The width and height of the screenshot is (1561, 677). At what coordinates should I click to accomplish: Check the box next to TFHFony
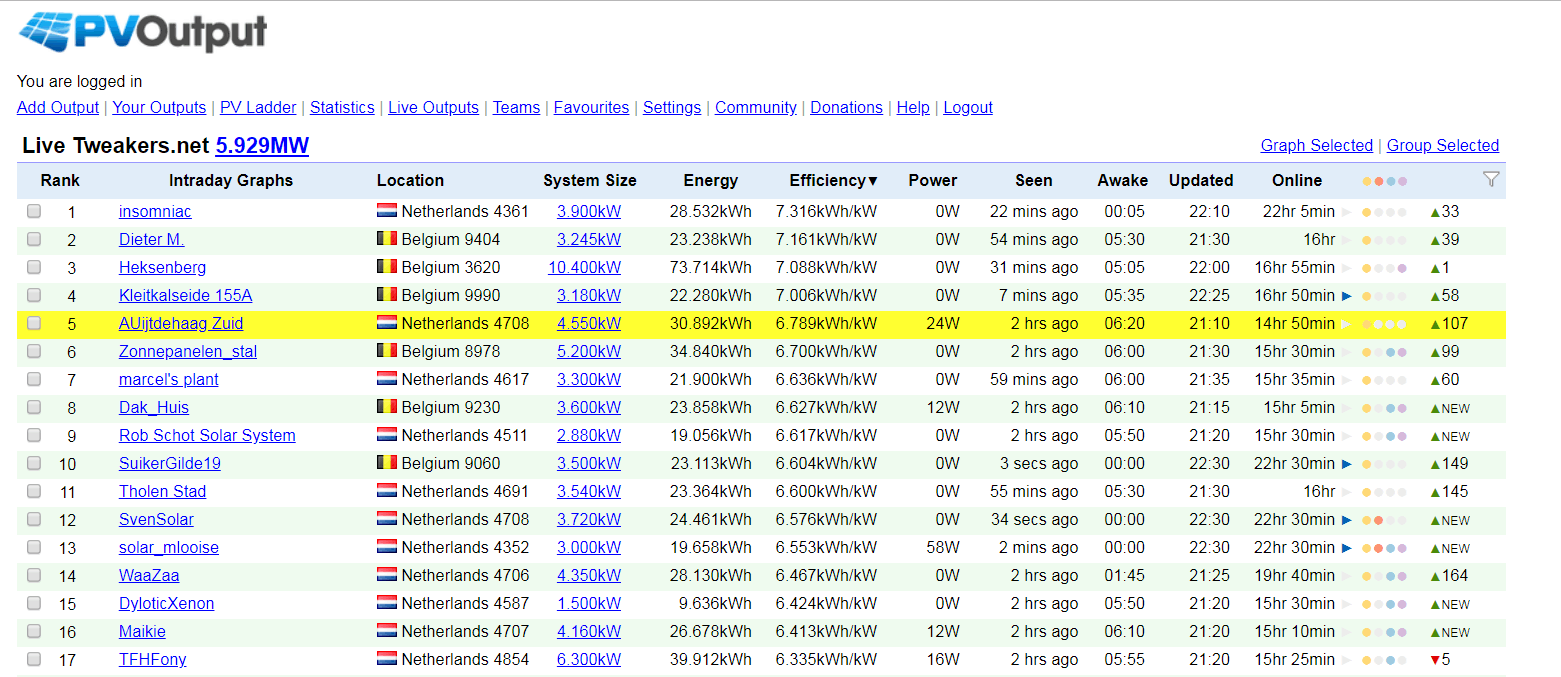point(35,660)
